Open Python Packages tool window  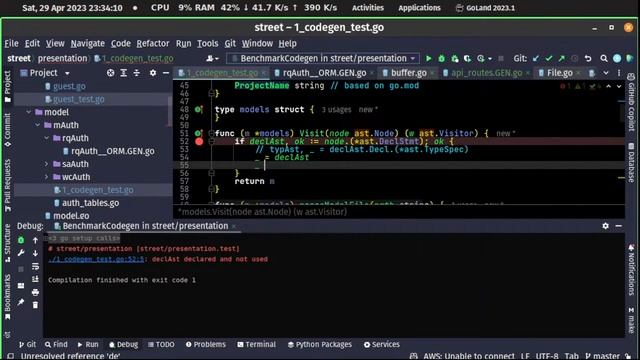(320, 344)
